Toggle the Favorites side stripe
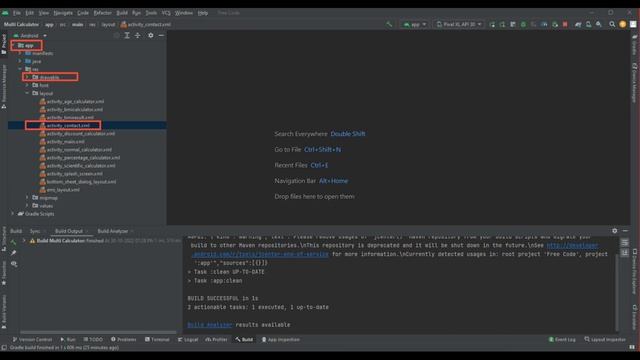 tap(4, 273)
